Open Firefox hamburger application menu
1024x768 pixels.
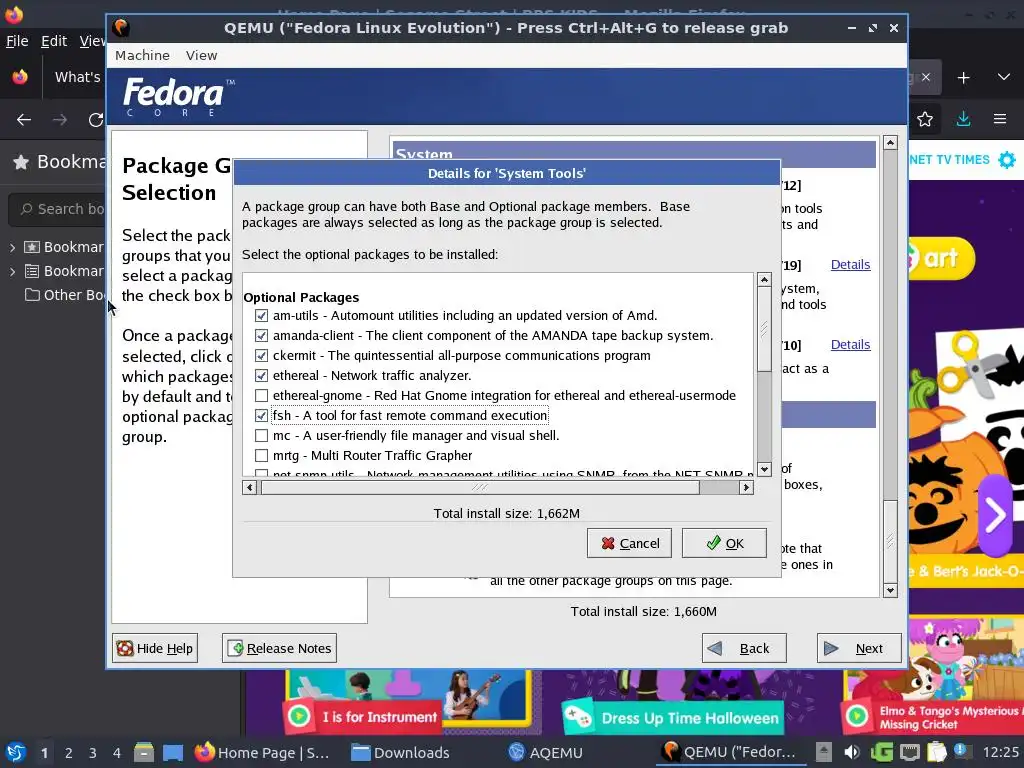coord(1000,119)
